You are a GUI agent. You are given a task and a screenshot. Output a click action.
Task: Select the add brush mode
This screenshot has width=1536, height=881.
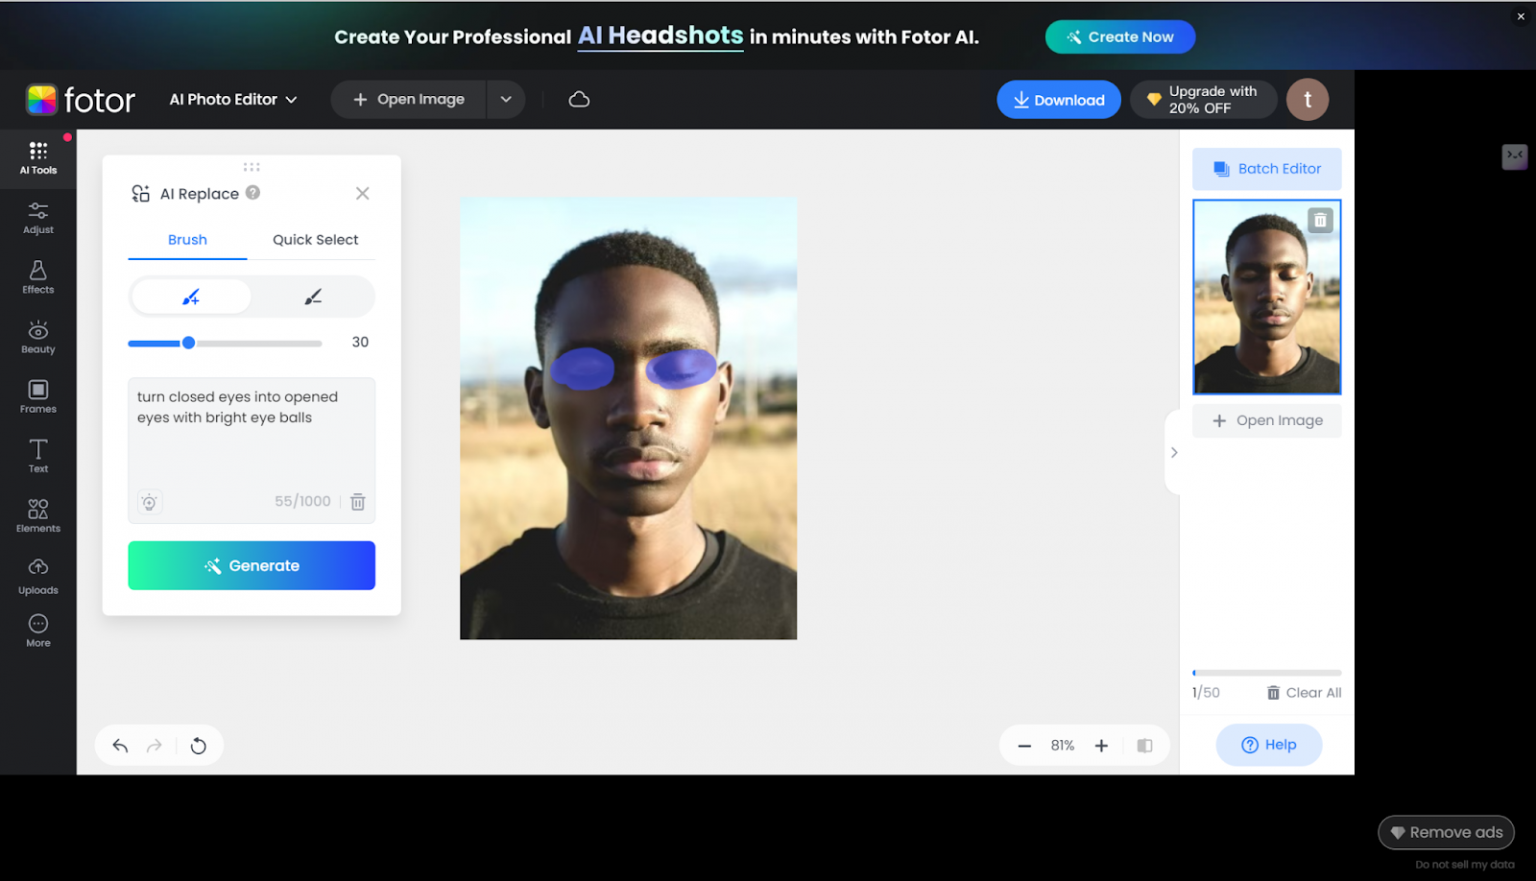pos(191,297)
